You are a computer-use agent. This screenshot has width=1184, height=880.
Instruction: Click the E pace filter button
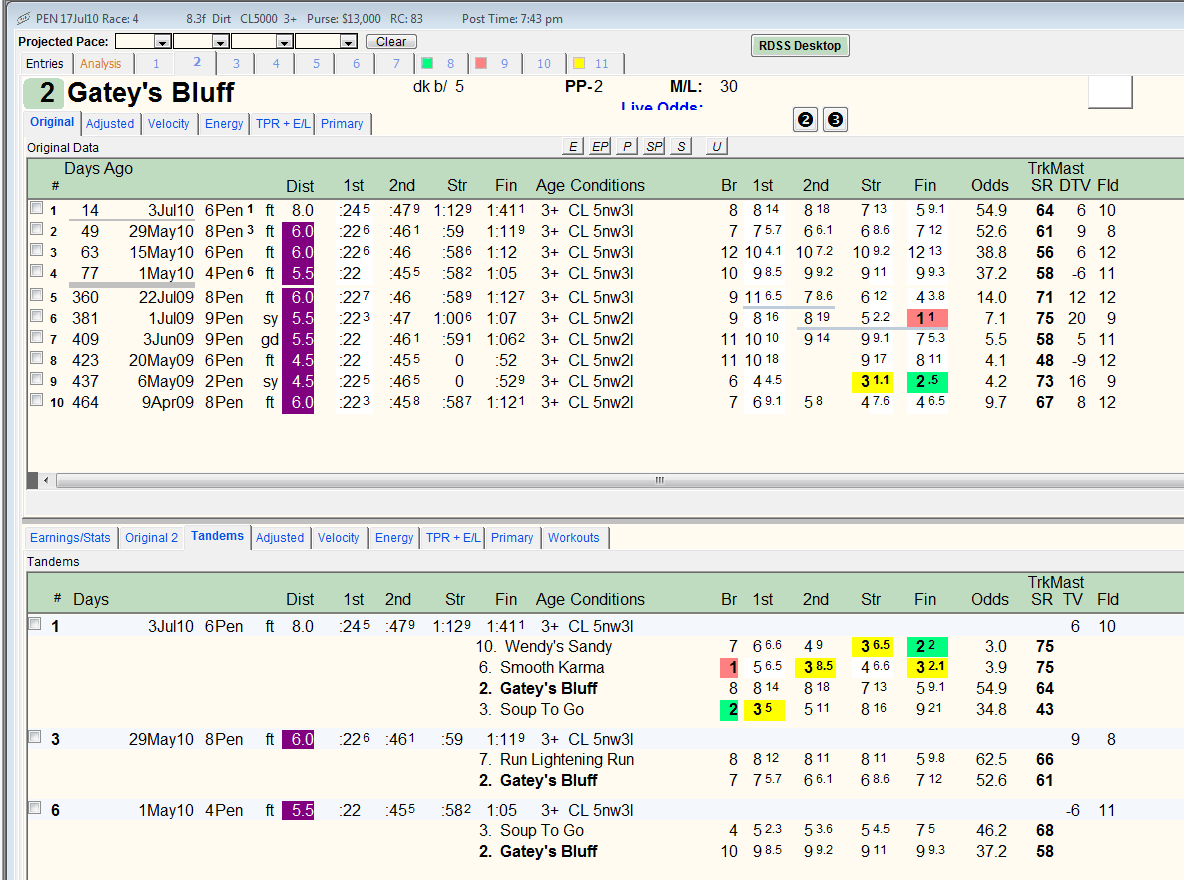(x=573, y=146)
